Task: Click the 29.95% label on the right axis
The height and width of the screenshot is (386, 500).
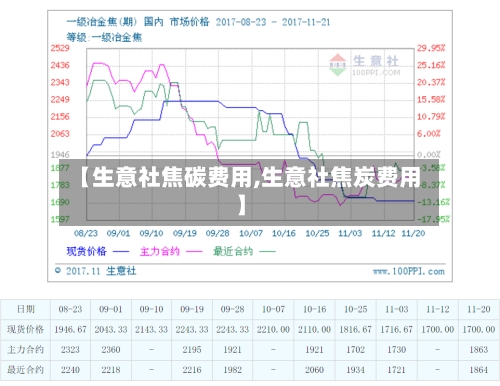Action: (x=431, y=48)
